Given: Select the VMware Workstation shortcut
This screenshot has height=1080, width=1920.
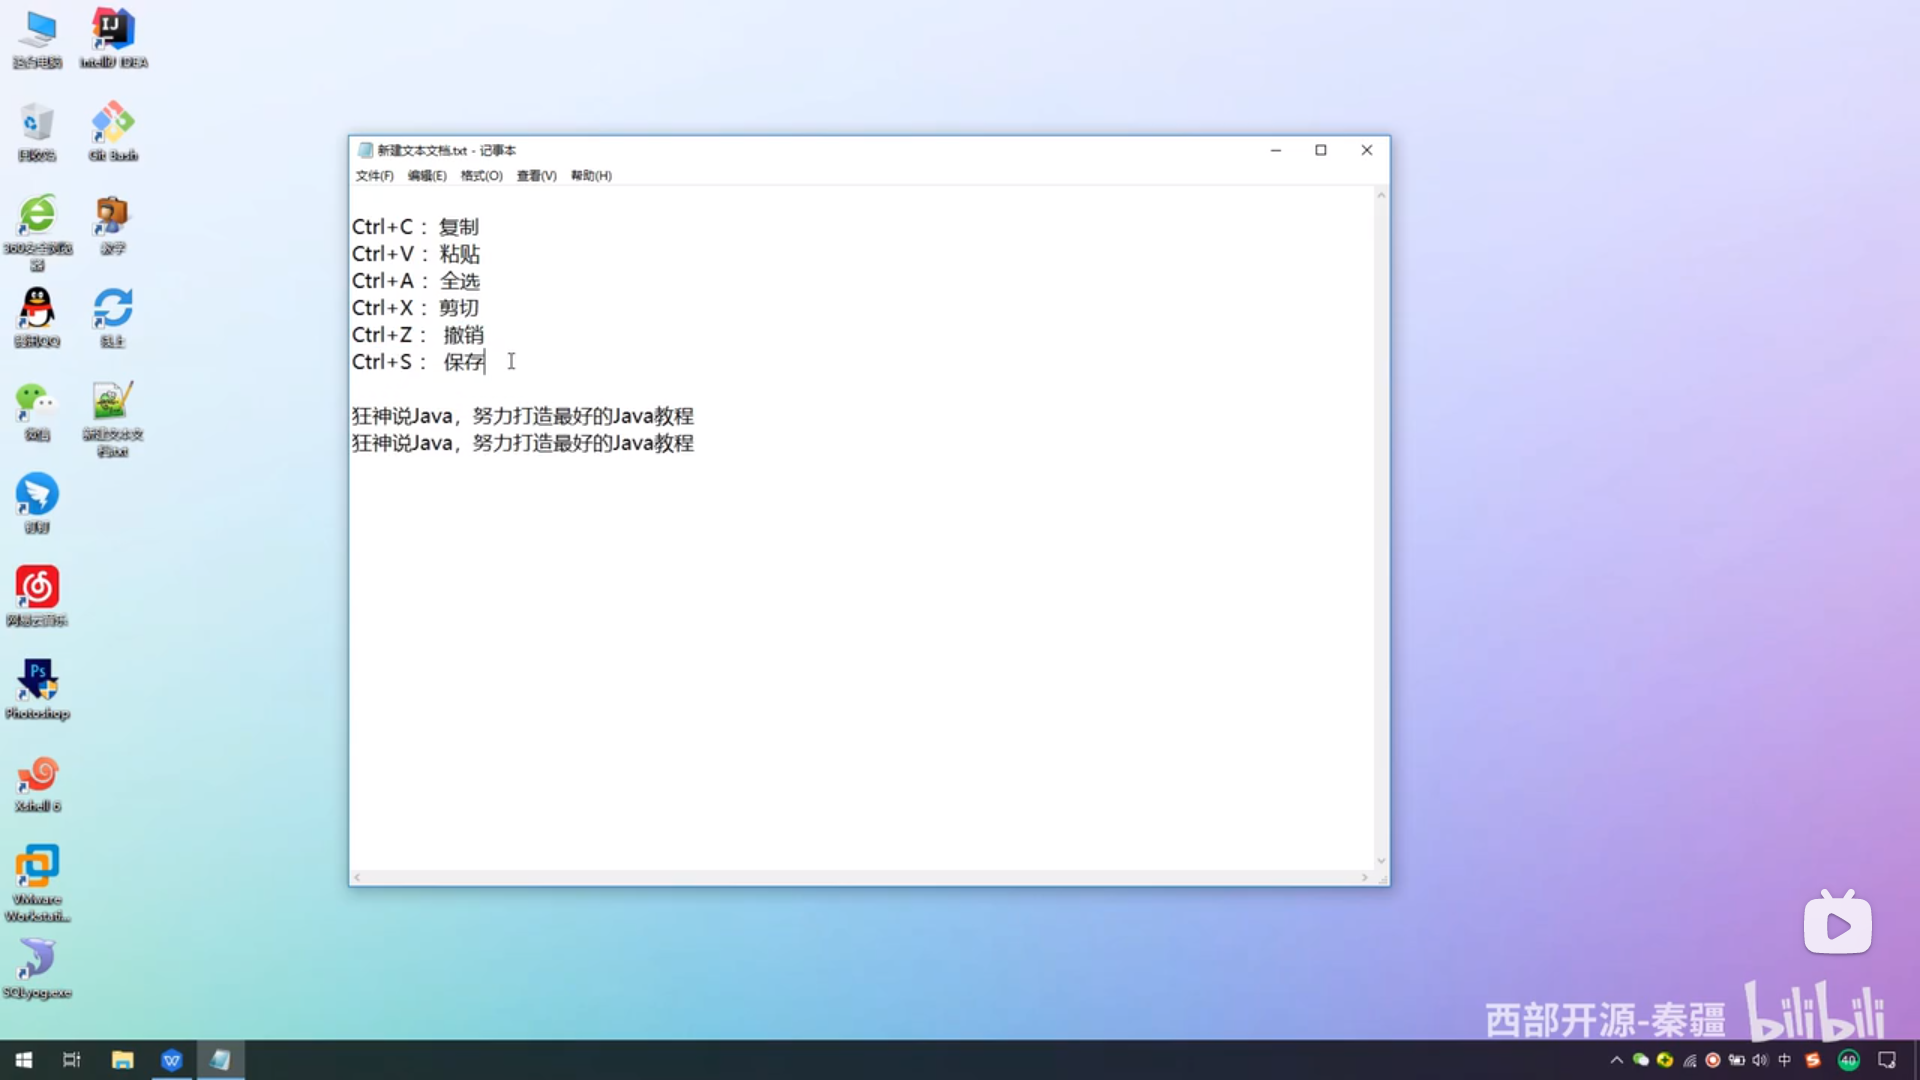Looking at the screenshot, I should pyautogui.click(x=38, y=867).
